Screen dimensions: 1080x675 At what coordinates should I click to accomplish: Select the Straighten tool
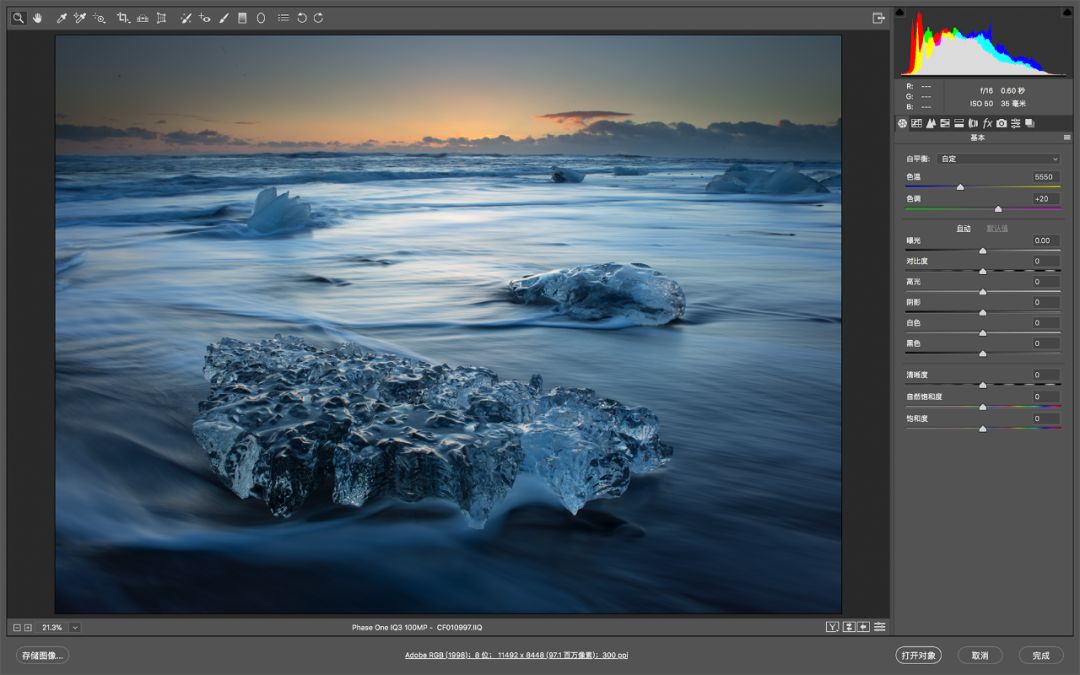[142, 18]
